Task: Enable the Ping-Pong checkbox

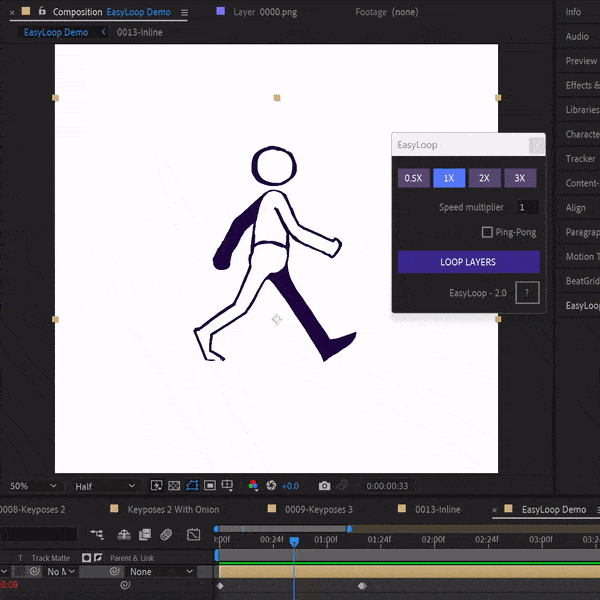Action: click(x=487, y=232)
